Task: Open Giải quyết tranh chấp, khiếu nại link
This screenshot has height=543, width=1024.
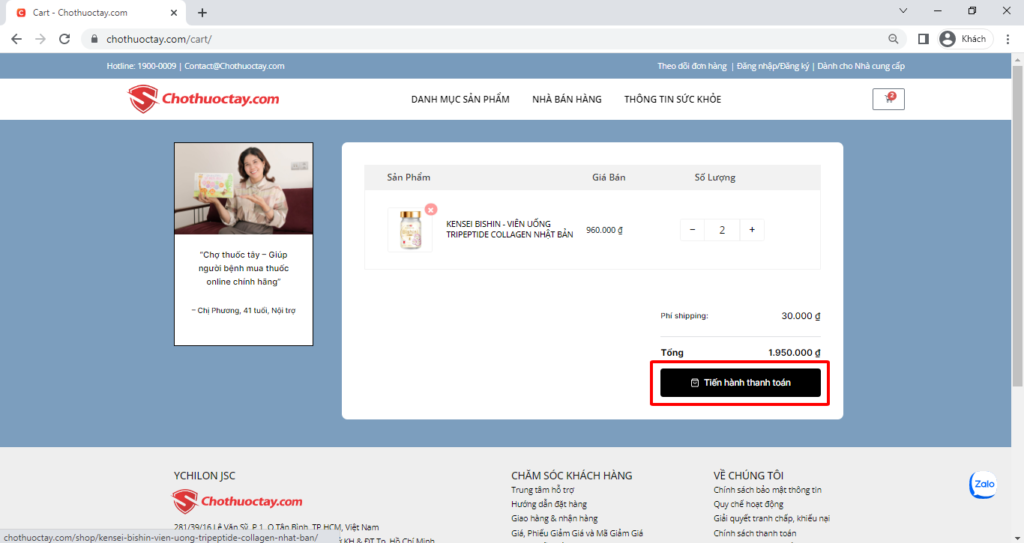Action: click(x=771, y=518)
